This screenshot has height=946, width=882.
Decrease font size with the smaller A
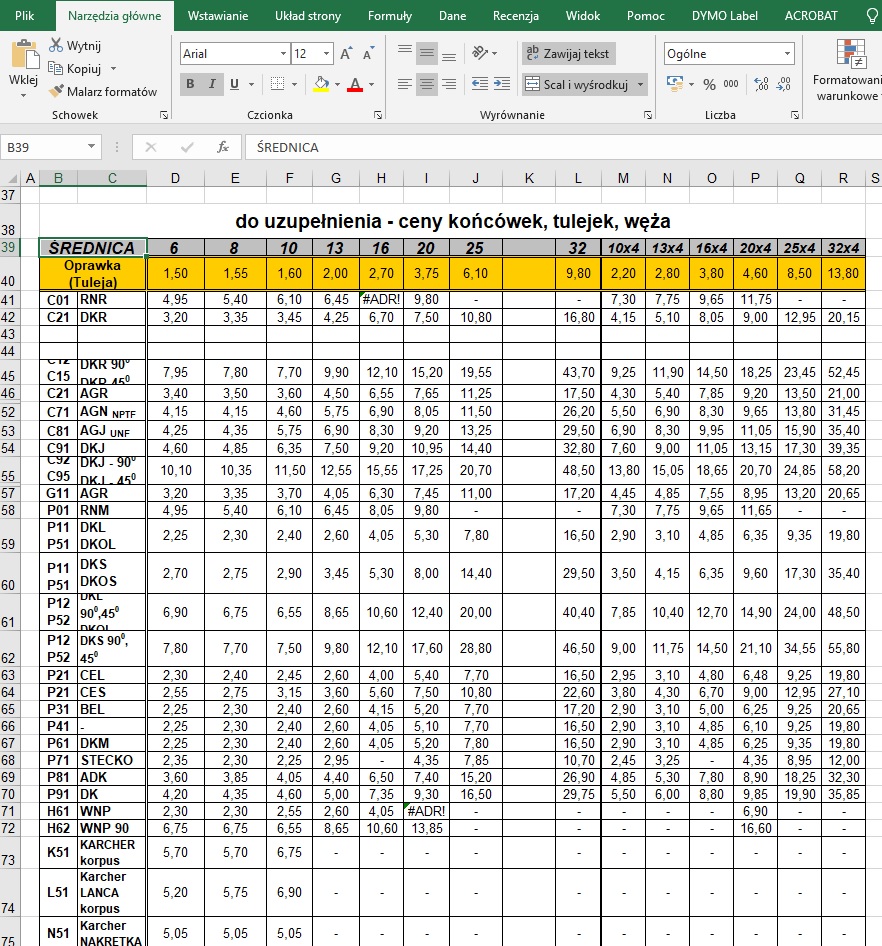coord(368,54)
